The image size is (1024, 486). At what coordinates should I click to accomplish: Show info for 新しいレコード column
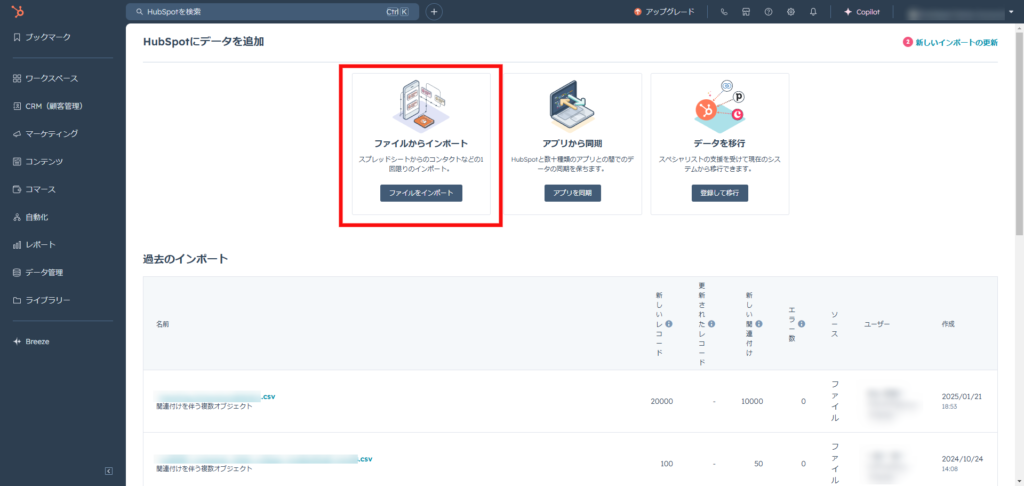coord(669,323)
